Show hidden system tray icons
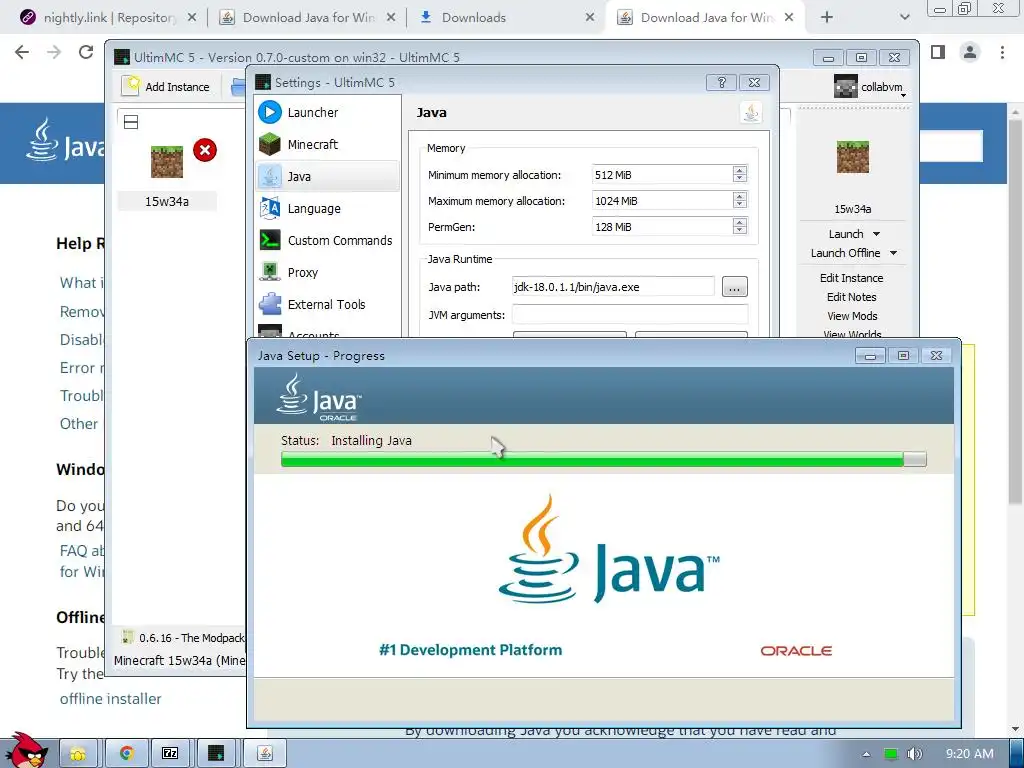1024x768 pixels. tap(866, 754)
